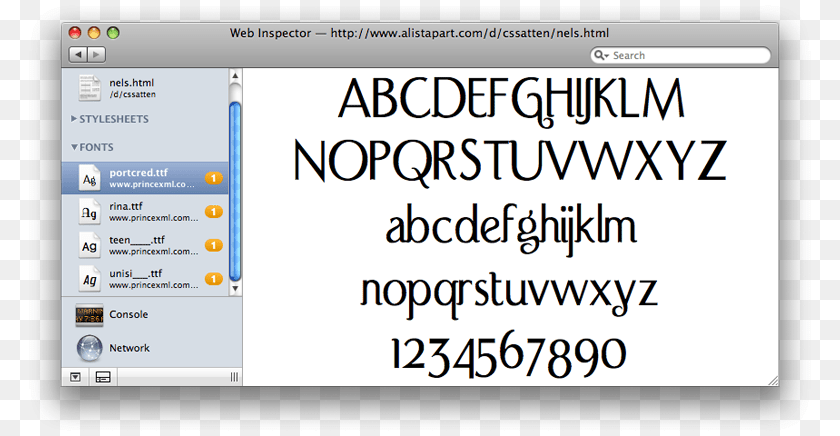This screenshot has width=840, height=436.
Task: Click warning badge on rina.ttf
Action: (214, 212)
